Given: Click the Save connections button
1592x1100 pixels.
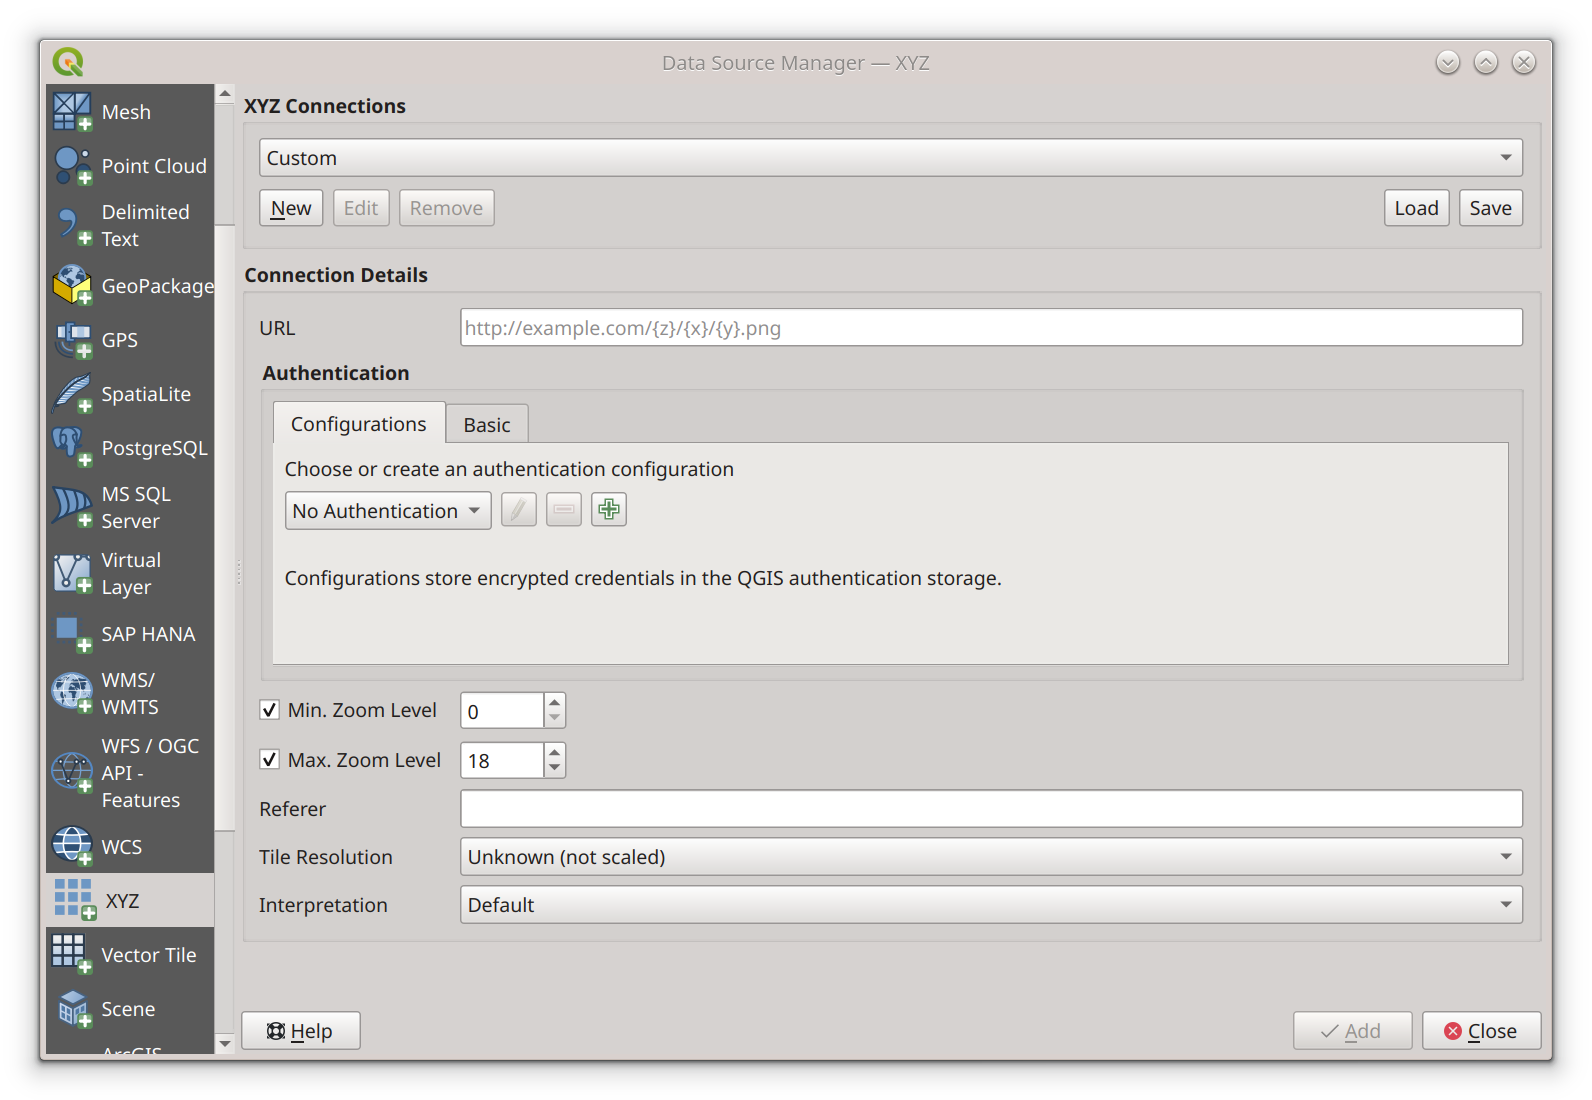Looking at the screenshot, I should click(1491, 208).
